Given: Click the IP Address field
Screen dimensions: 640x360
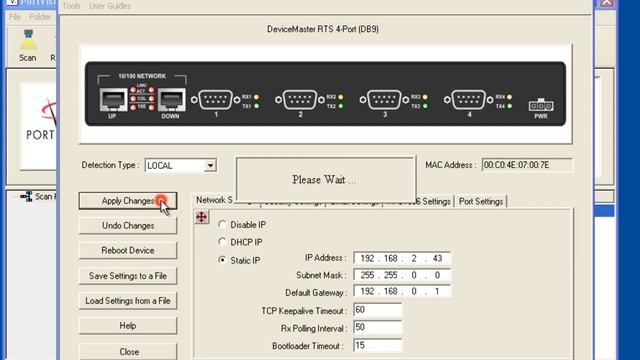Looking at the screenshot, I should [402, 258].
